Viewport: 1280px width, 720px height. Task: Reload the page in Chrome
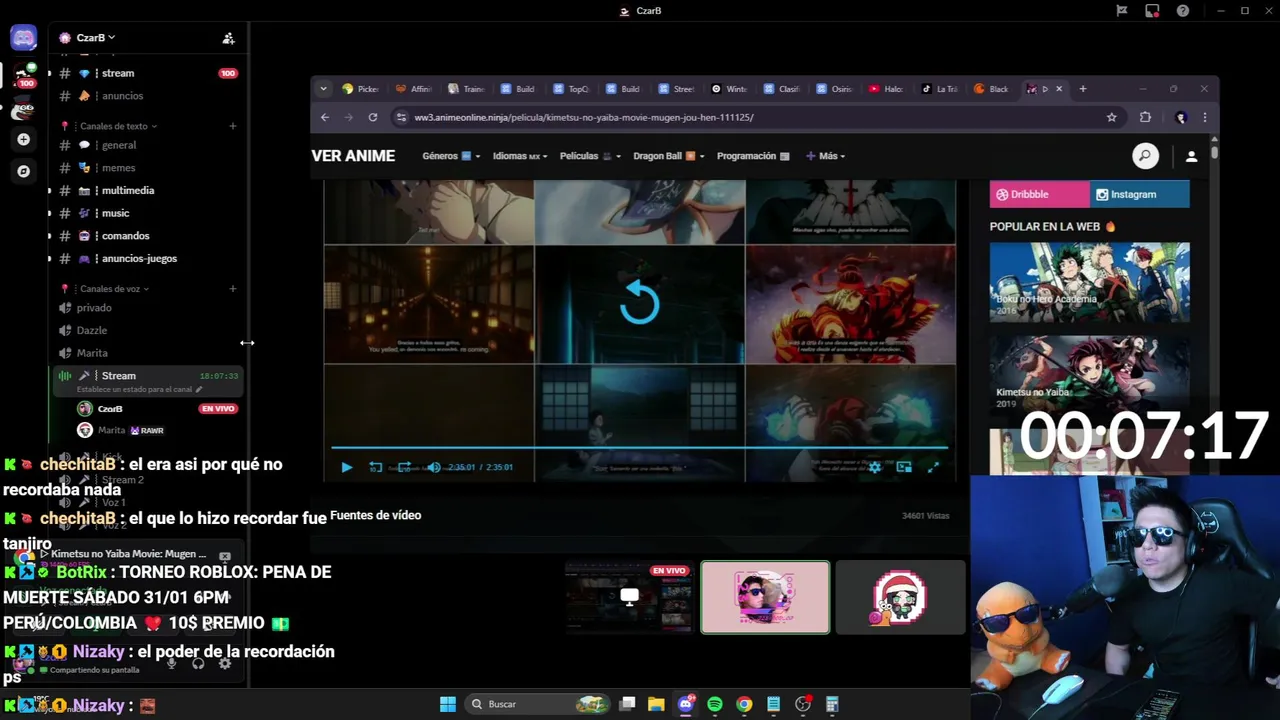[x=372, y=117]
